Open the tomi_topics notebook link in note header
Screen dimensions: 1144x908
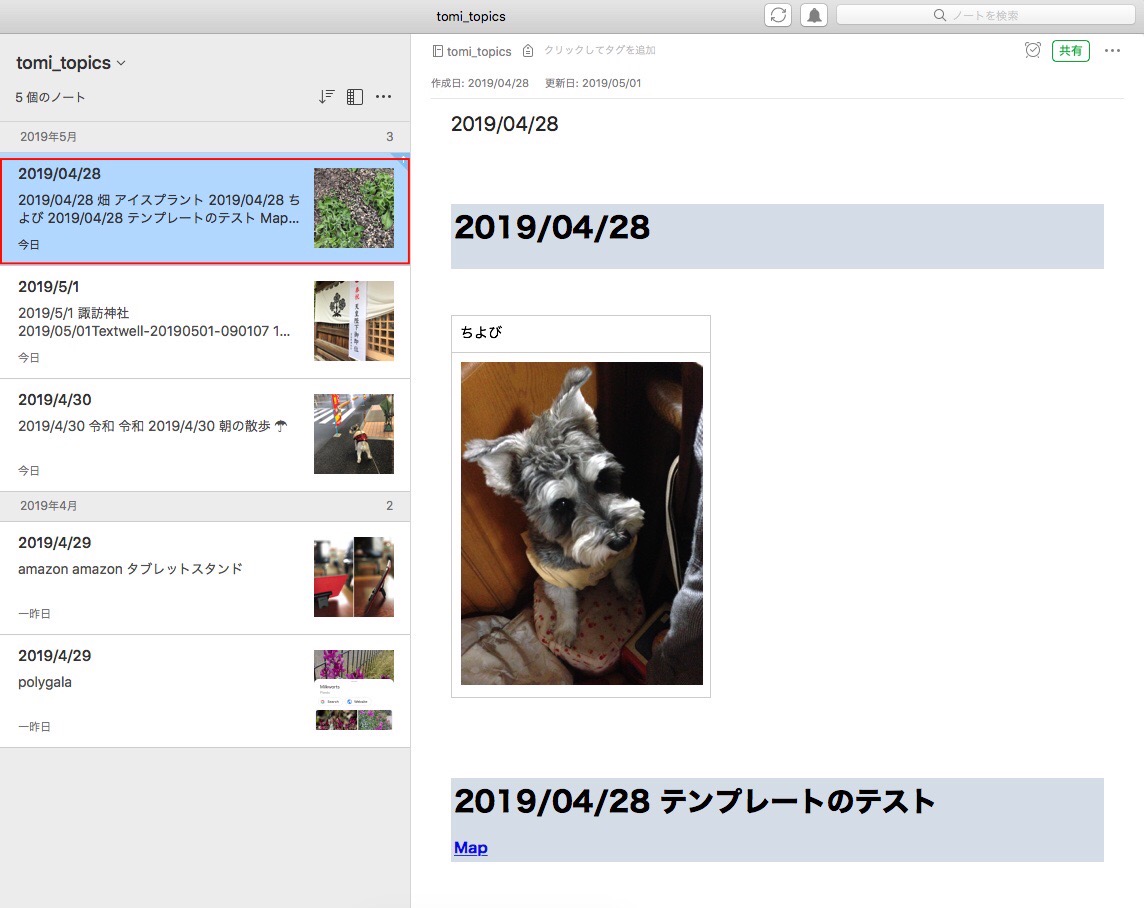[x=479, y=51]
